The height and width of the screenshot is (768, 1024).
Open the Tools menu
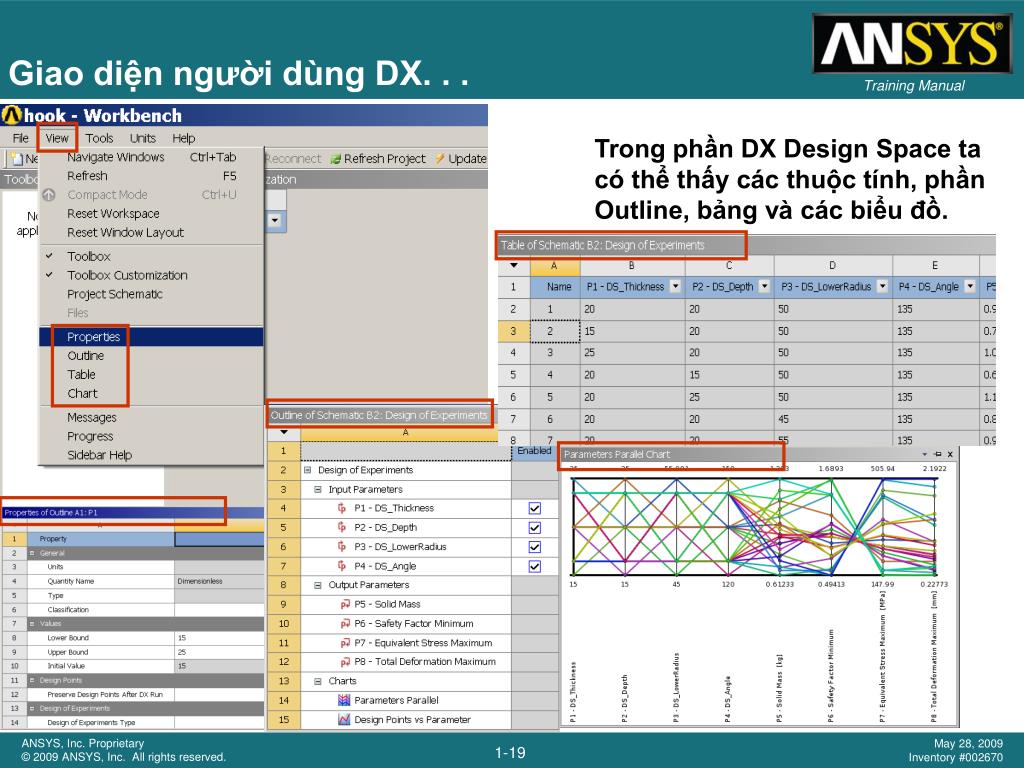point(99,138)
